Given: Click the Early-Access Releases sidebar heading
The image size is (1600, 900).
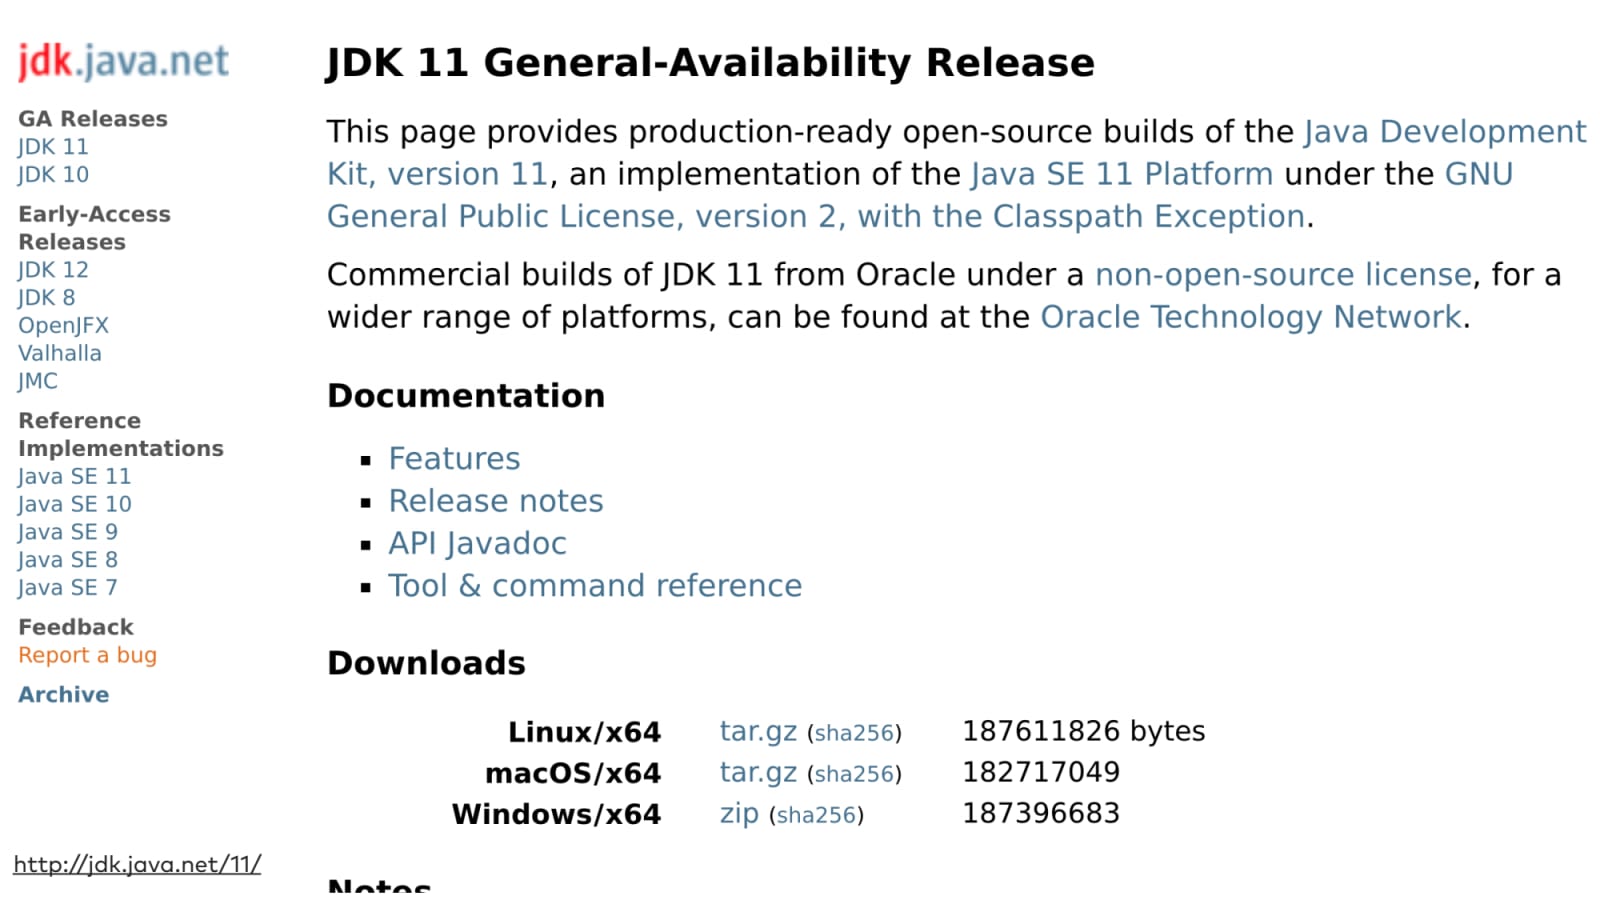Looking at the screenshot, I should [x=94, y=229].
